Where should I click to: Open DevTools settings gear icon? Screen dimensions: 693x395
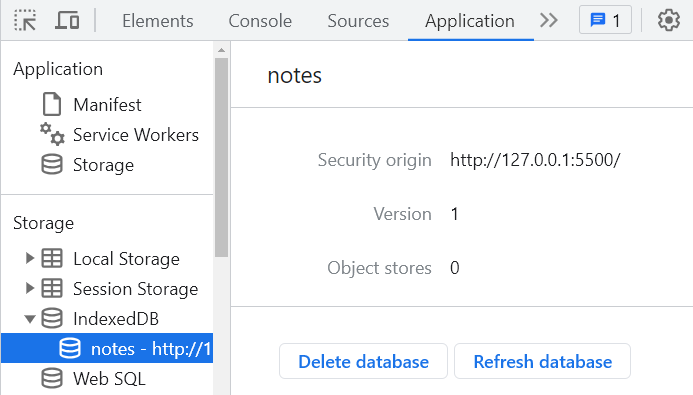[669, 20]
